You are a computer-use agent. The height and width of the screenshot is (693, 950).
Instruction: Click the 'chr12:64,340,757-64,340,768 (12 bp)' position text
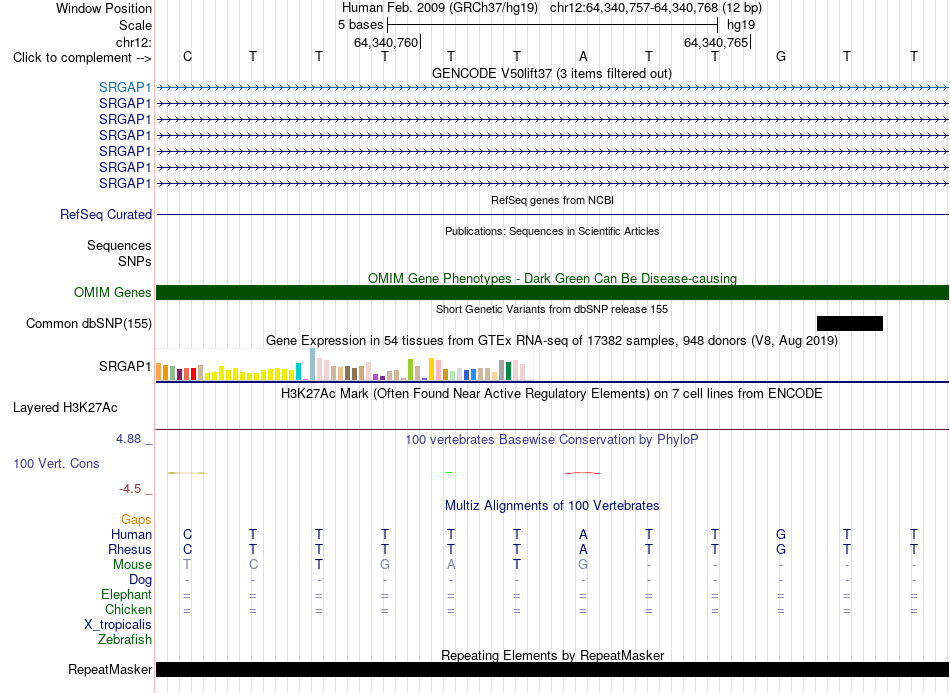coord(656,8)
